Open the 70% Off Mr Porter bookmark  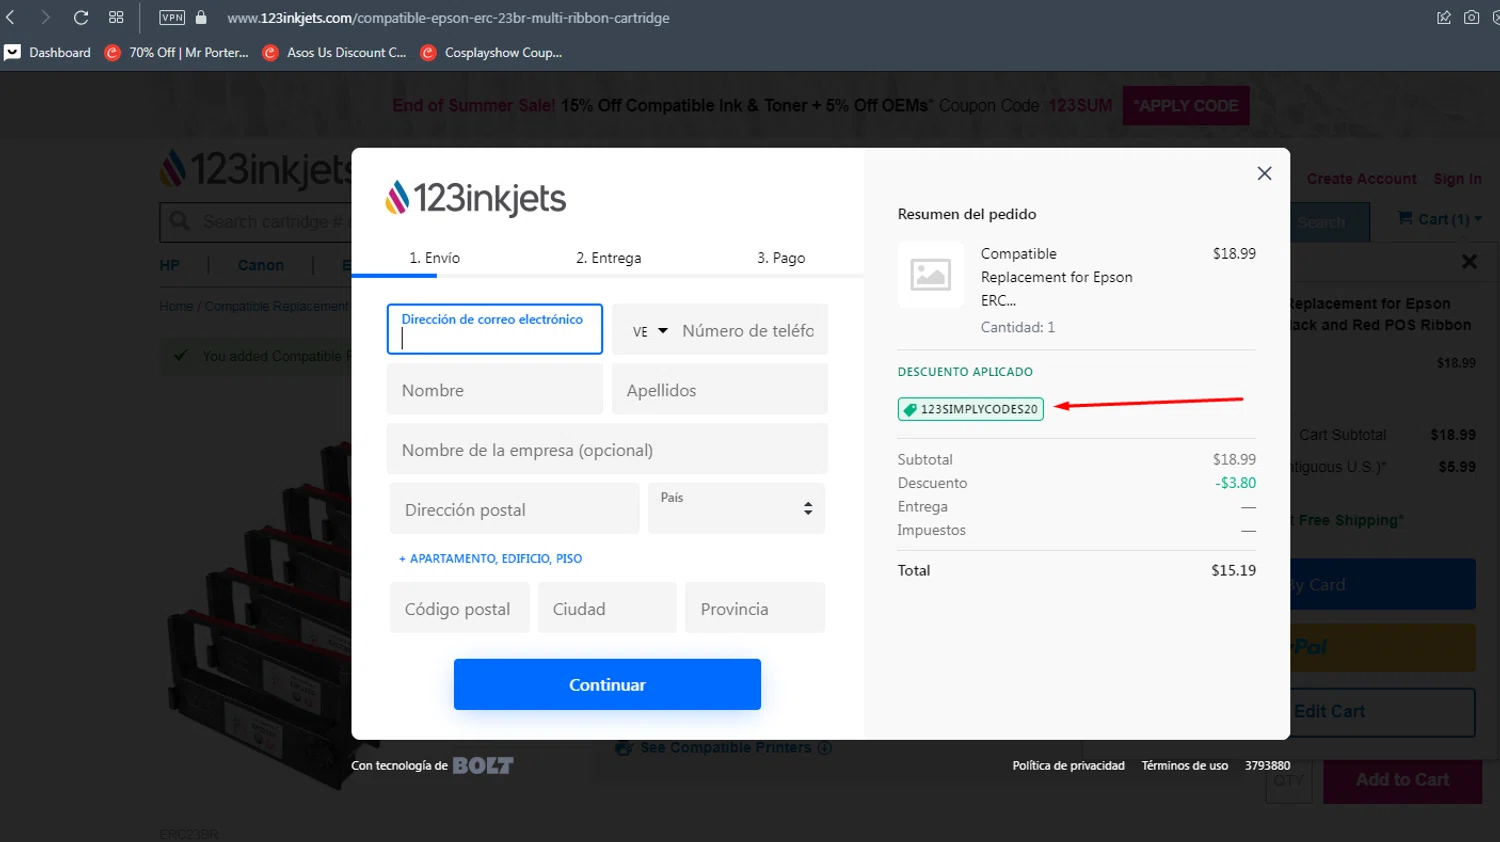[177, 52]
